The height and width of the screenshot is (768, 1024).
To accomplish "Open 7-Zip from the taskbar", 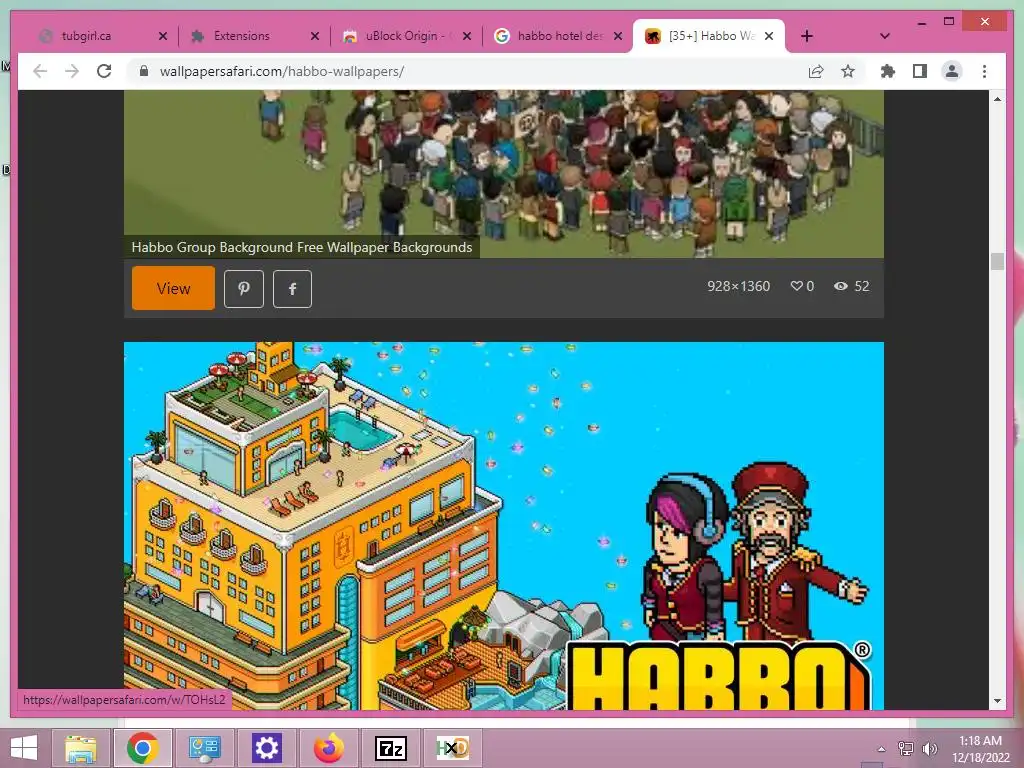I will click(391, 748).
